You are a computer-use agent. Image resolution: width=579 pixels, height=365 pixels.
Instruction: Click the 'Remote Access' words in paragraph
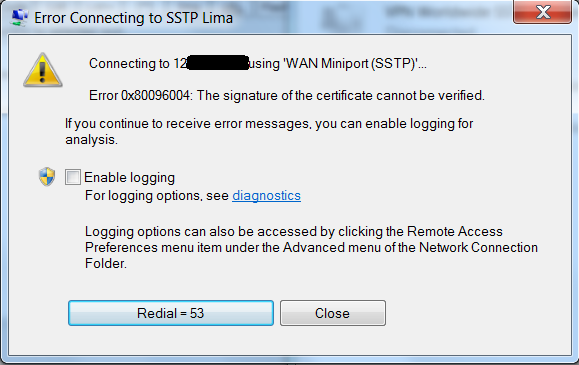(455, 231)
